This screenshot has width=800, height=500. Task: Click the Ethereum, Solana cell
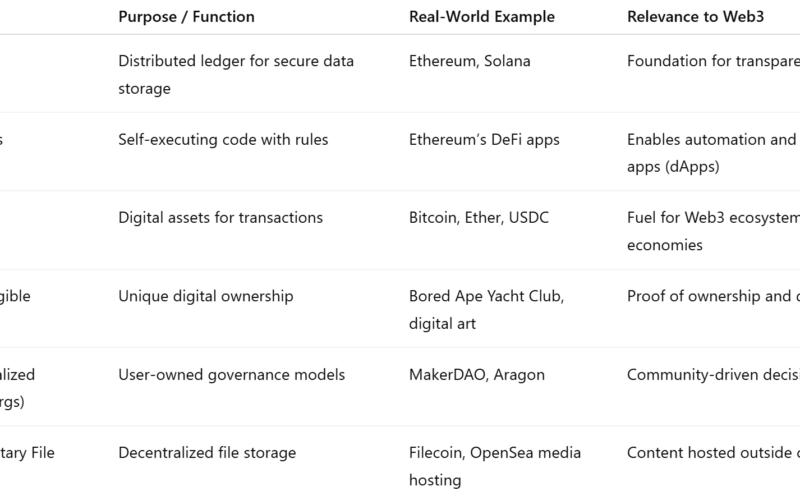(x=469, y=61)
